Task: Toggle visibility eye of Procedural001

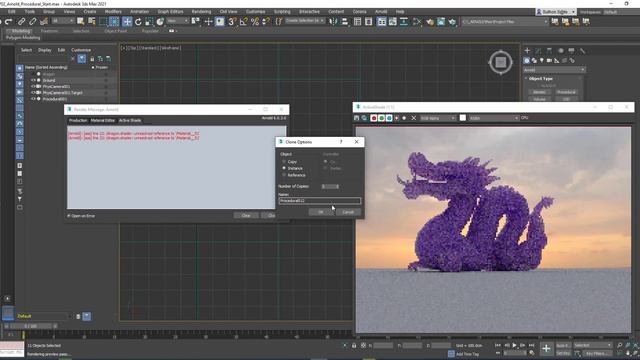Action: coord(33,99)
